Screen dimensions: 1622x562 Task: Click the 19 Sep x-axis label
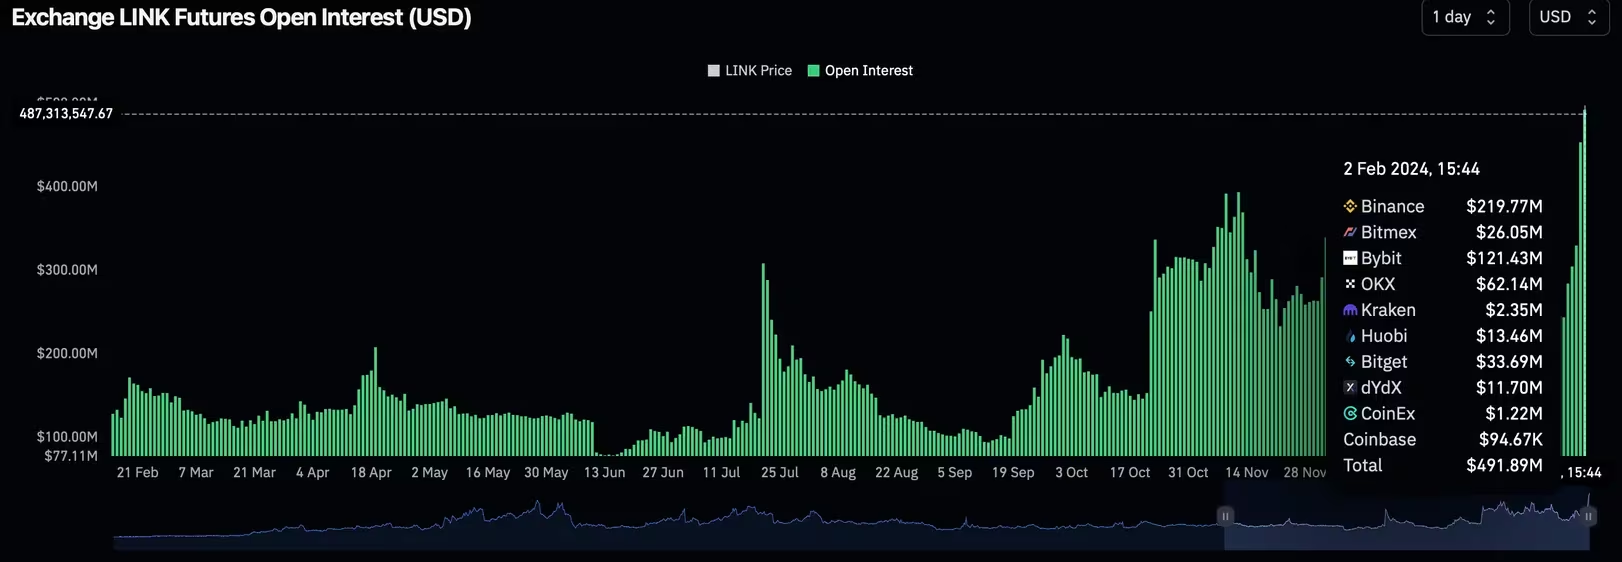(x=1013, y=473)
